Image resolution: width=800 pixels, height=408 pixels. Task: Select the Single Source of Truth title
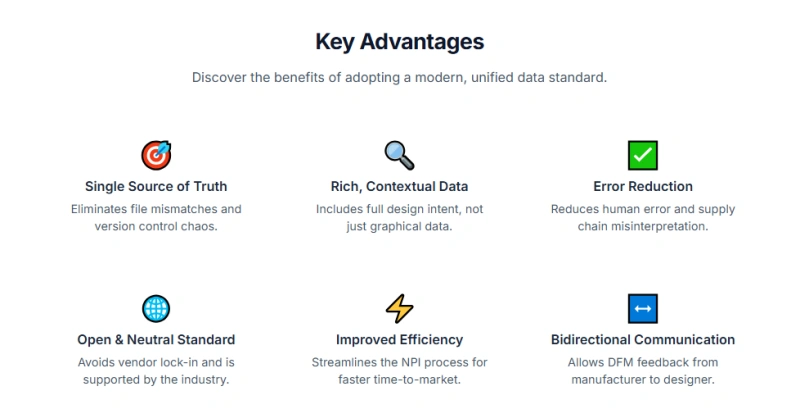156,186
